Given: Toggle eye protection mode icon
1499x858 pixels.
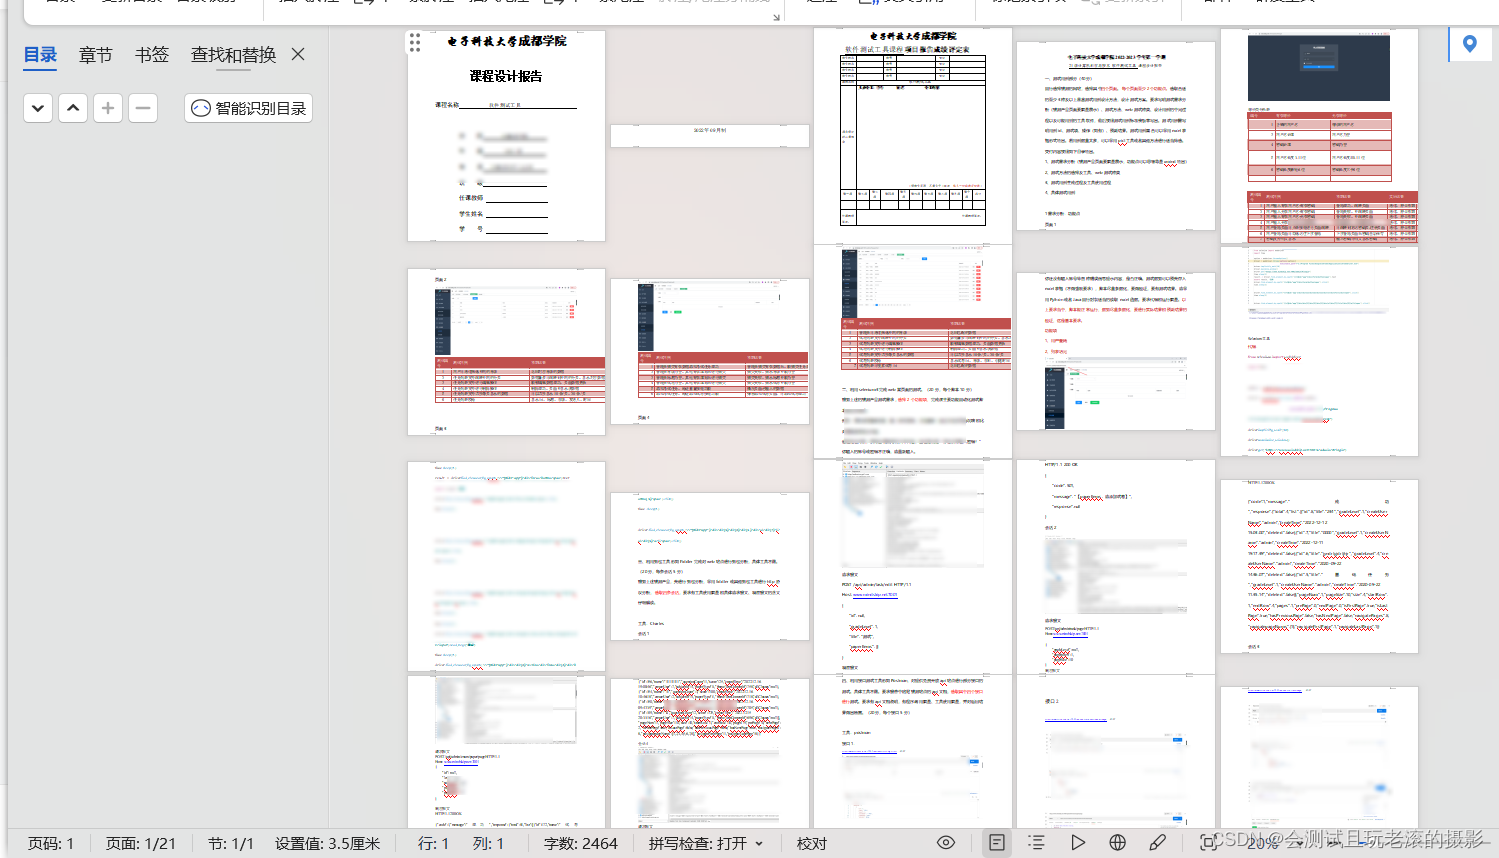Looking at the screenshot, I should (946, 843).
